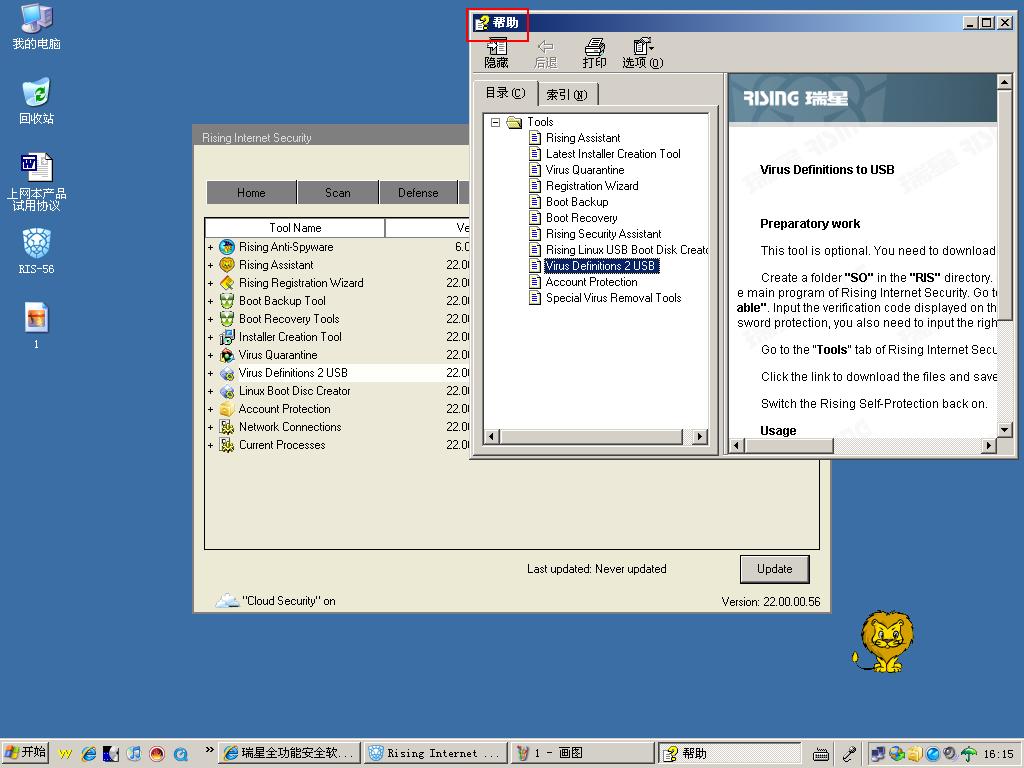Click the Tools folder icon in Help tree

tap(515, 122)
